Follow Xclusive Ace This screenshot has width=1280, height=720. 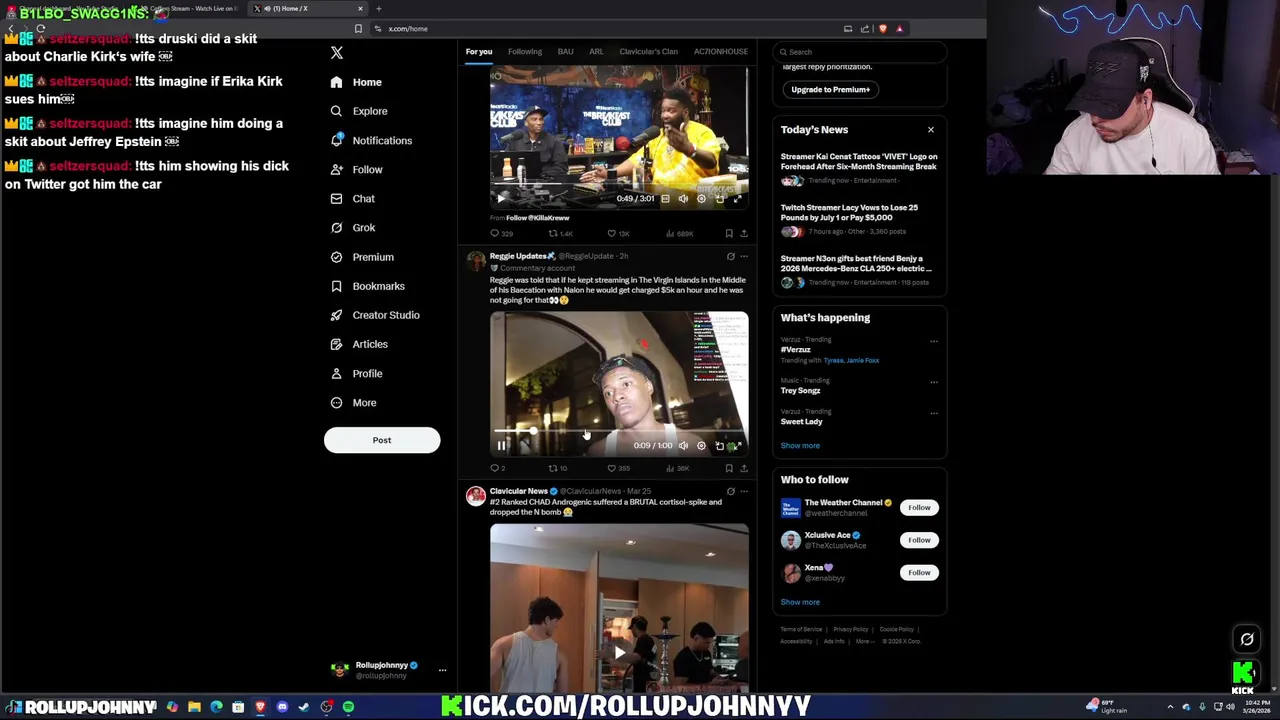(x=919, y=540)
